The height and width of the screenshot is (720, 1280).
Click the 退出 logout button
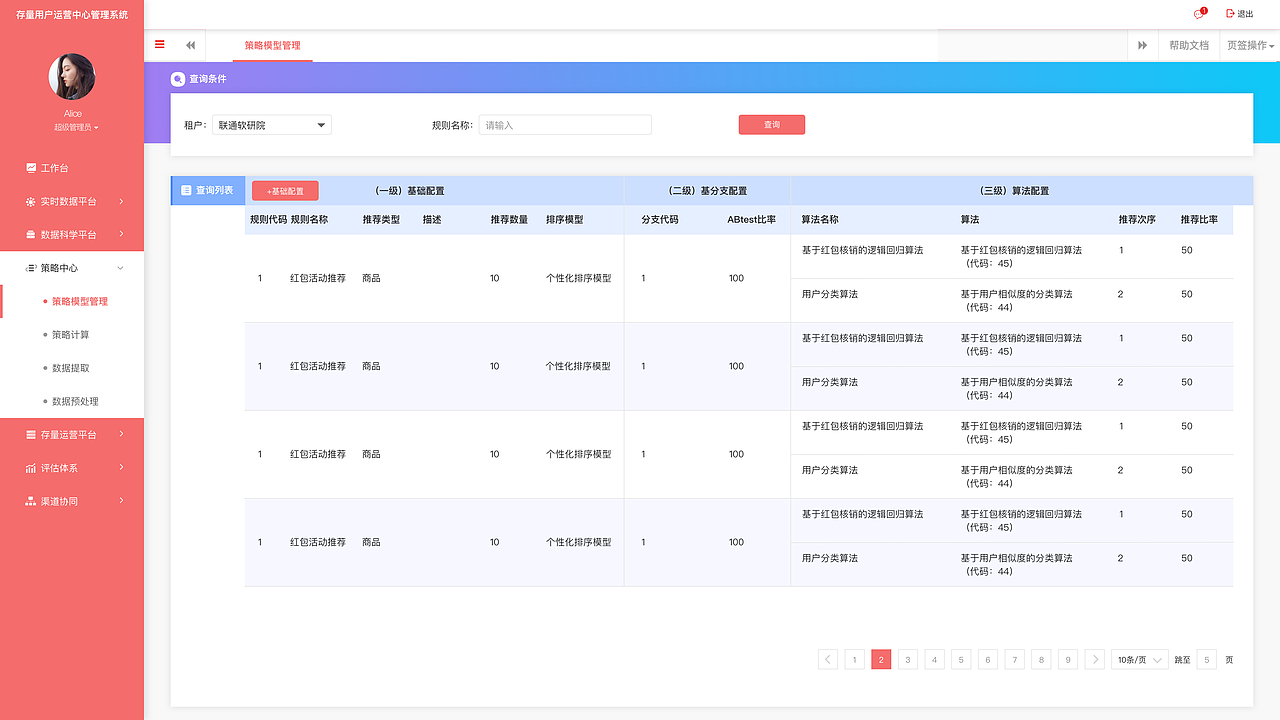(1239, 14)
